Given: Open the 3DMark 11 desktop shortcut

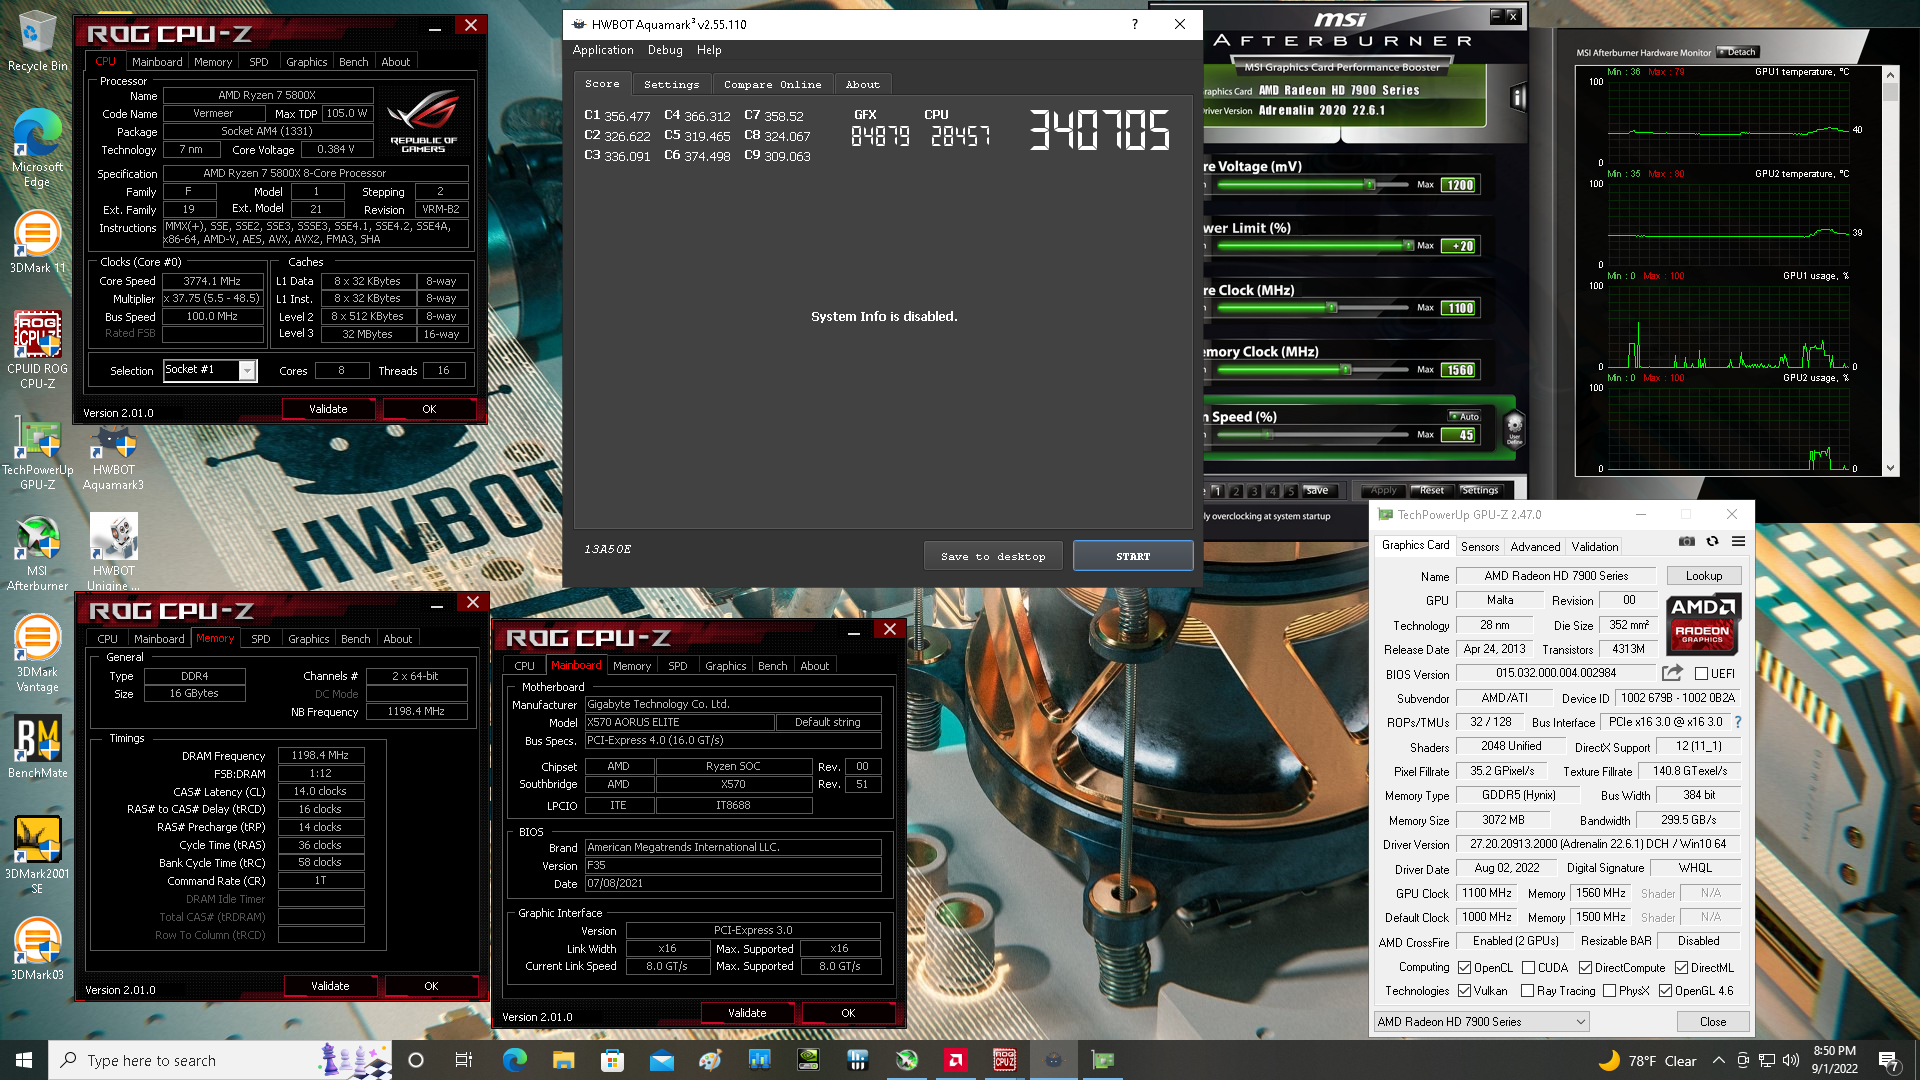Looking at the screenshot, I should click(37, 243).
